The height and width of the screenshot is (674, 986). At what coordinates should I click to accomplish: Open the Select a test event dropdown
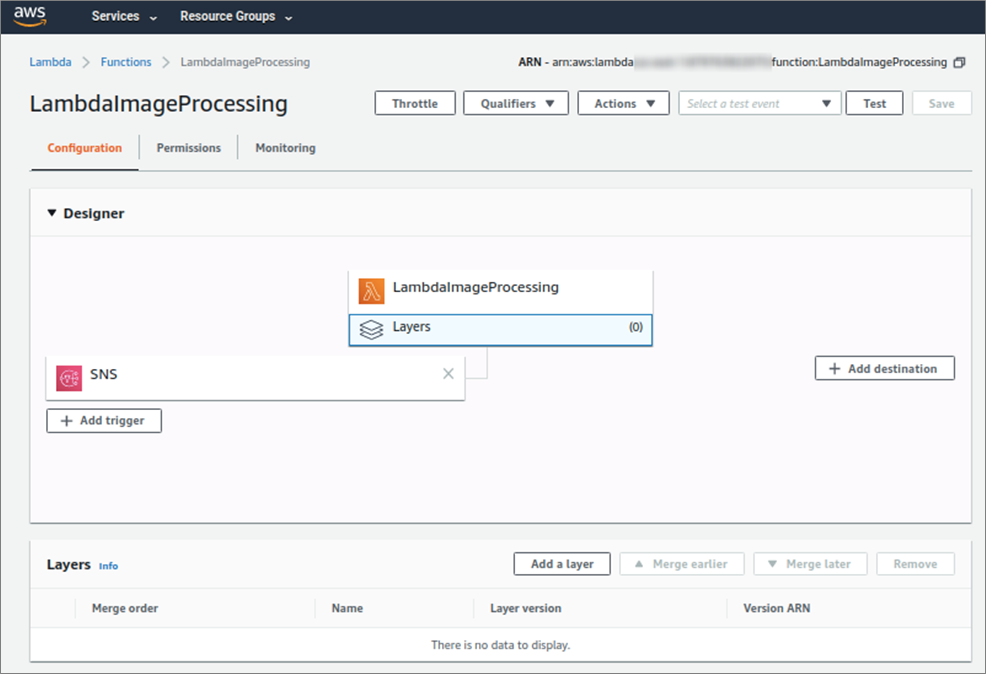pyautogui.click(x=759, y=102)
